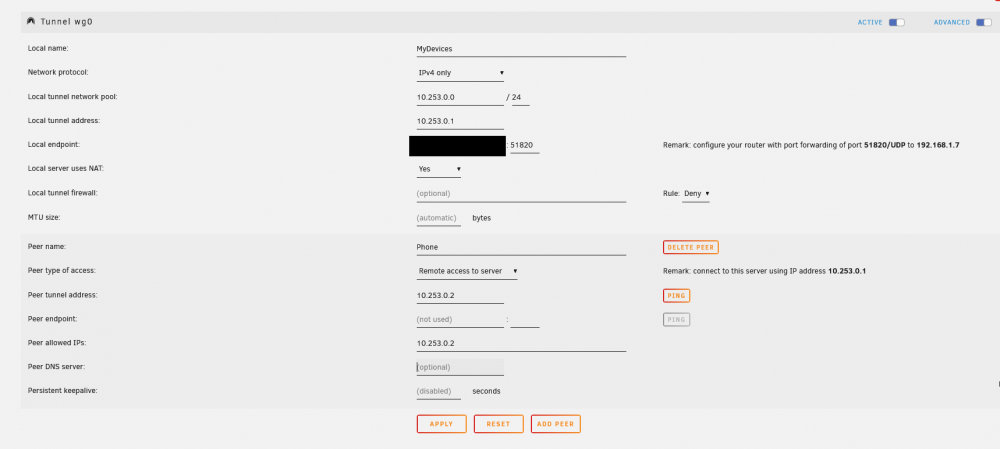Click the greyed PING button beside Peer endpoint
The height and width of the screenshot is (449, 1000).
pyautogui.click(x=676, y=320)
